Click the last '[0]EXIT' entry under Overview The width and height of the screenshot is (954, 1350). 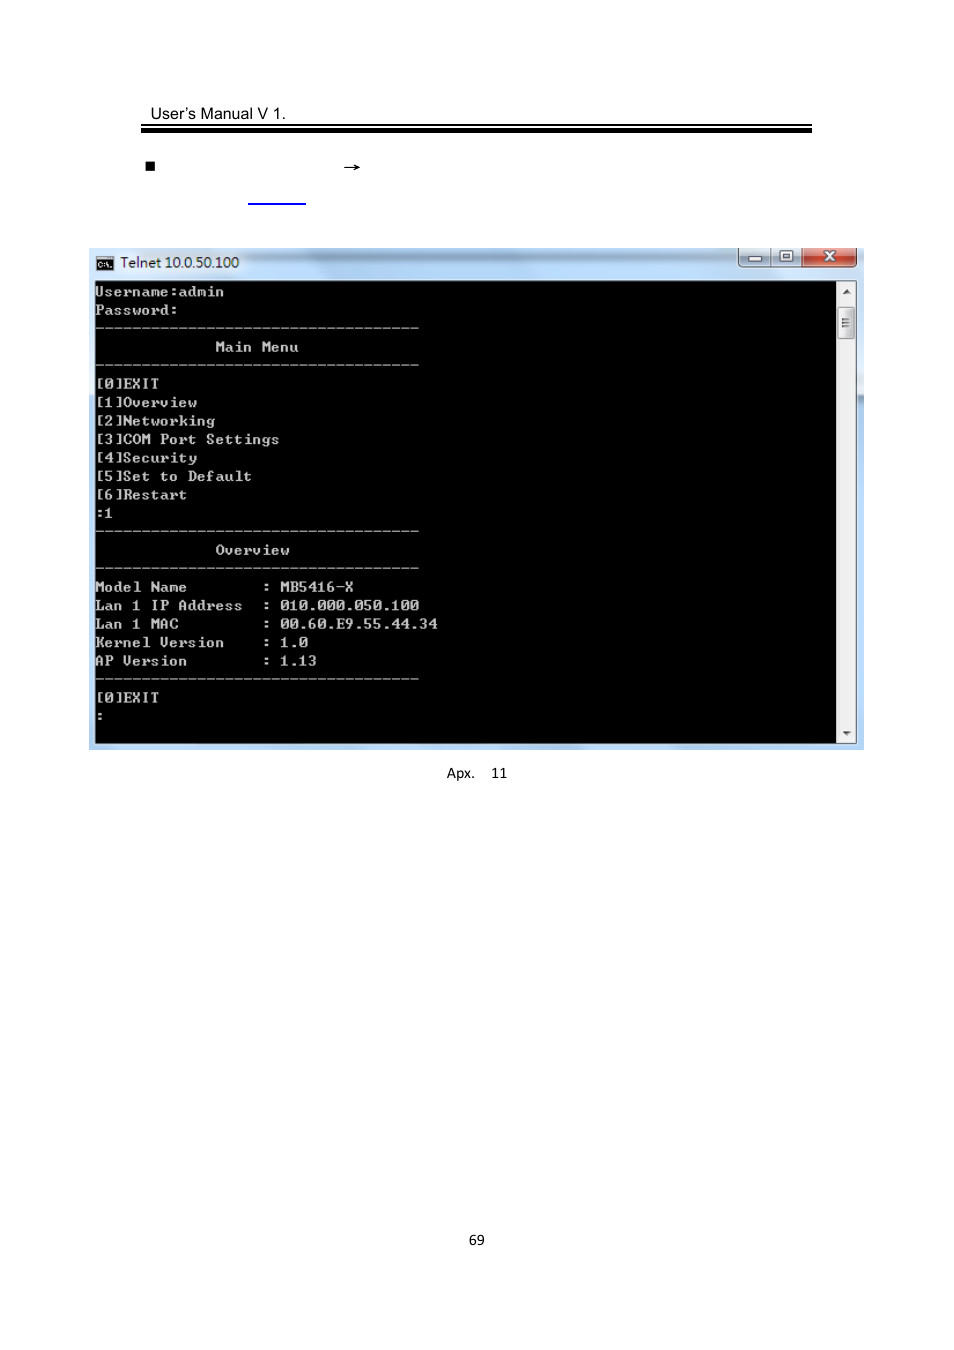coord(128,698)
